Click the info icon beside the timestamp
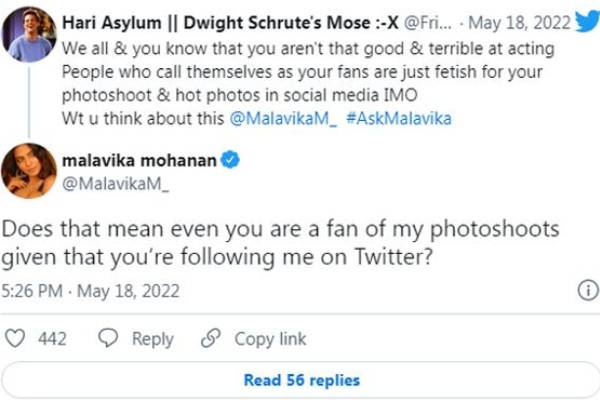This screenshot has width=600, height=400. (x=586, y=291)
